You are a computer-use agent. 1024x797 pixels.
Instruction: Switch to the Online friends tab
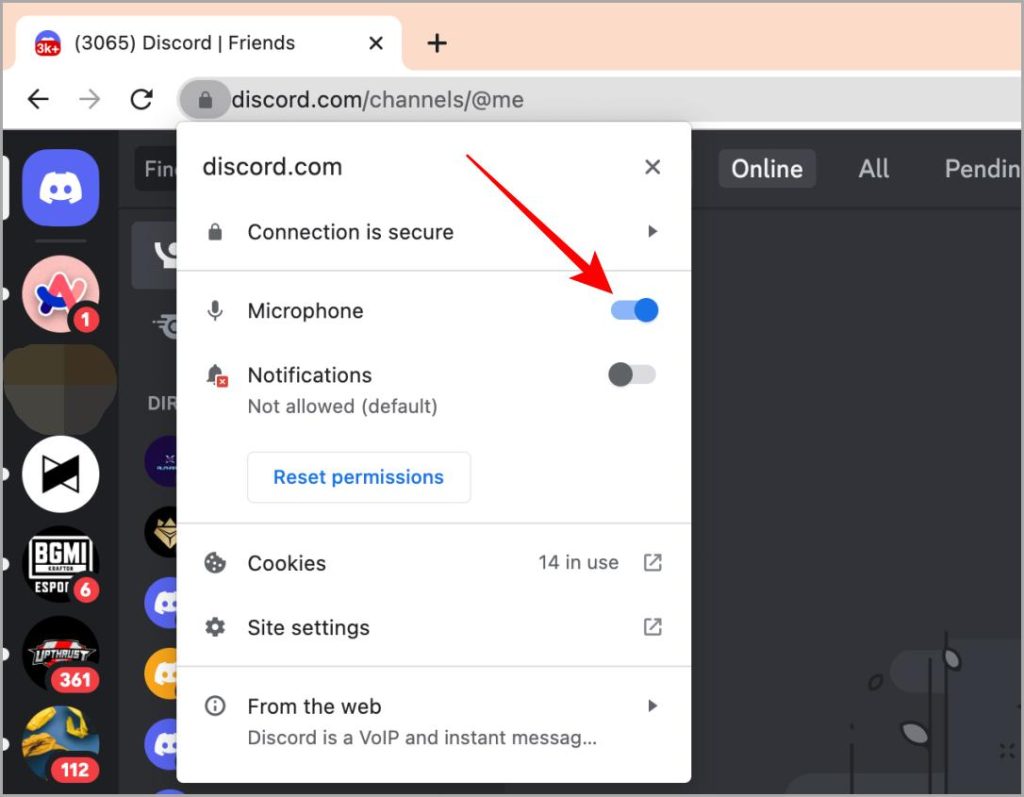(x=766, y=169)
